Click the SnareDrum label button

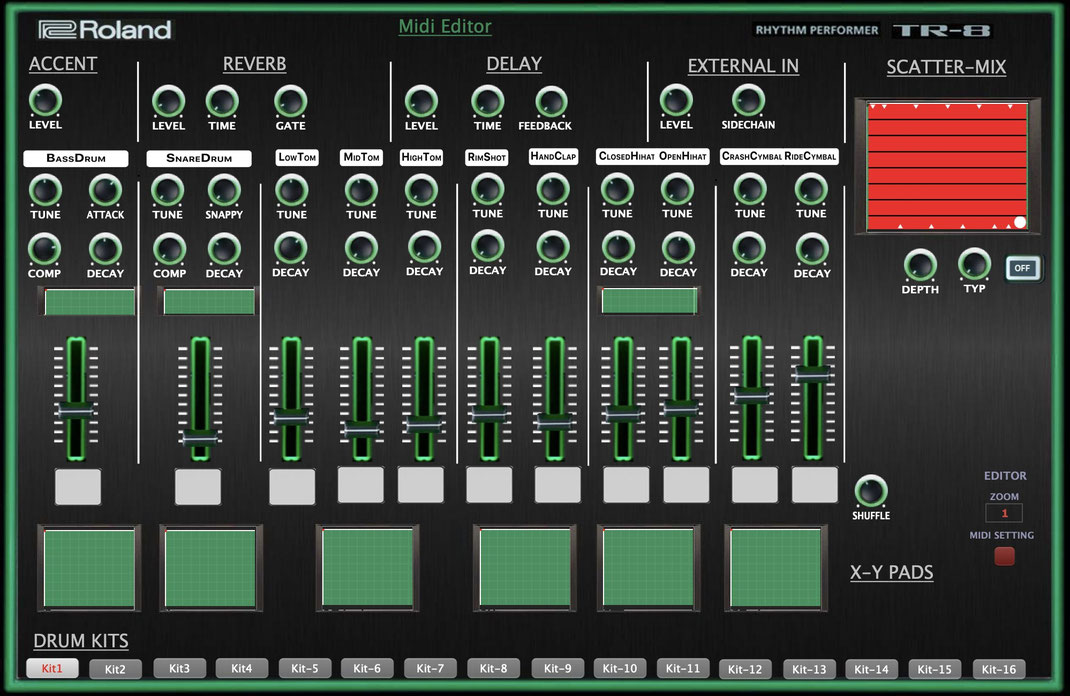pos(199,158)
